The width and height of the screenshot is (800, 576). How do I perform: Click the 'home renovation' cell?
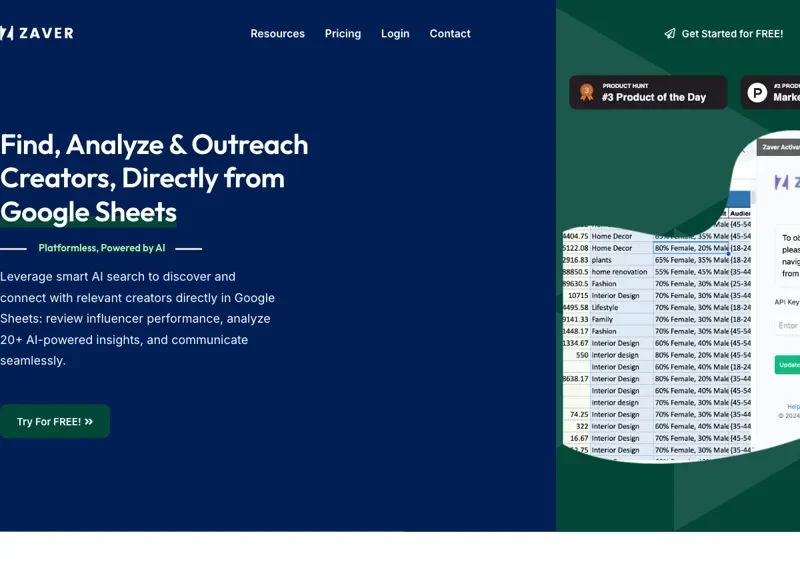621,272
